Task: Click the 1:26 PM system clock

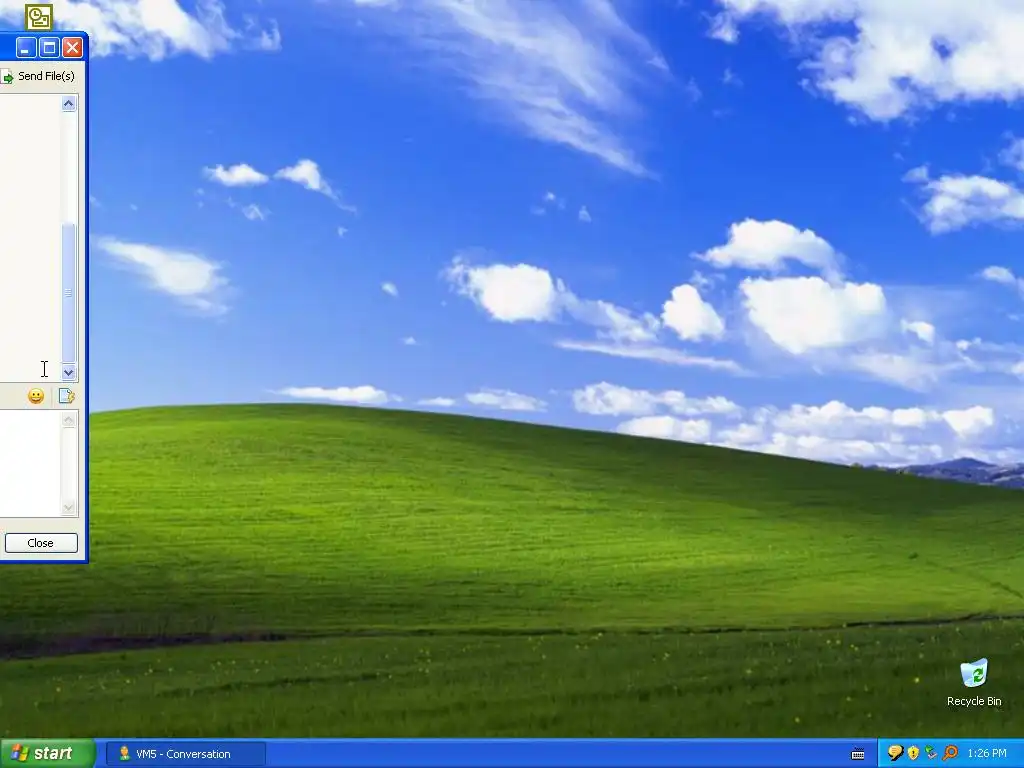Action: (986, 754)
